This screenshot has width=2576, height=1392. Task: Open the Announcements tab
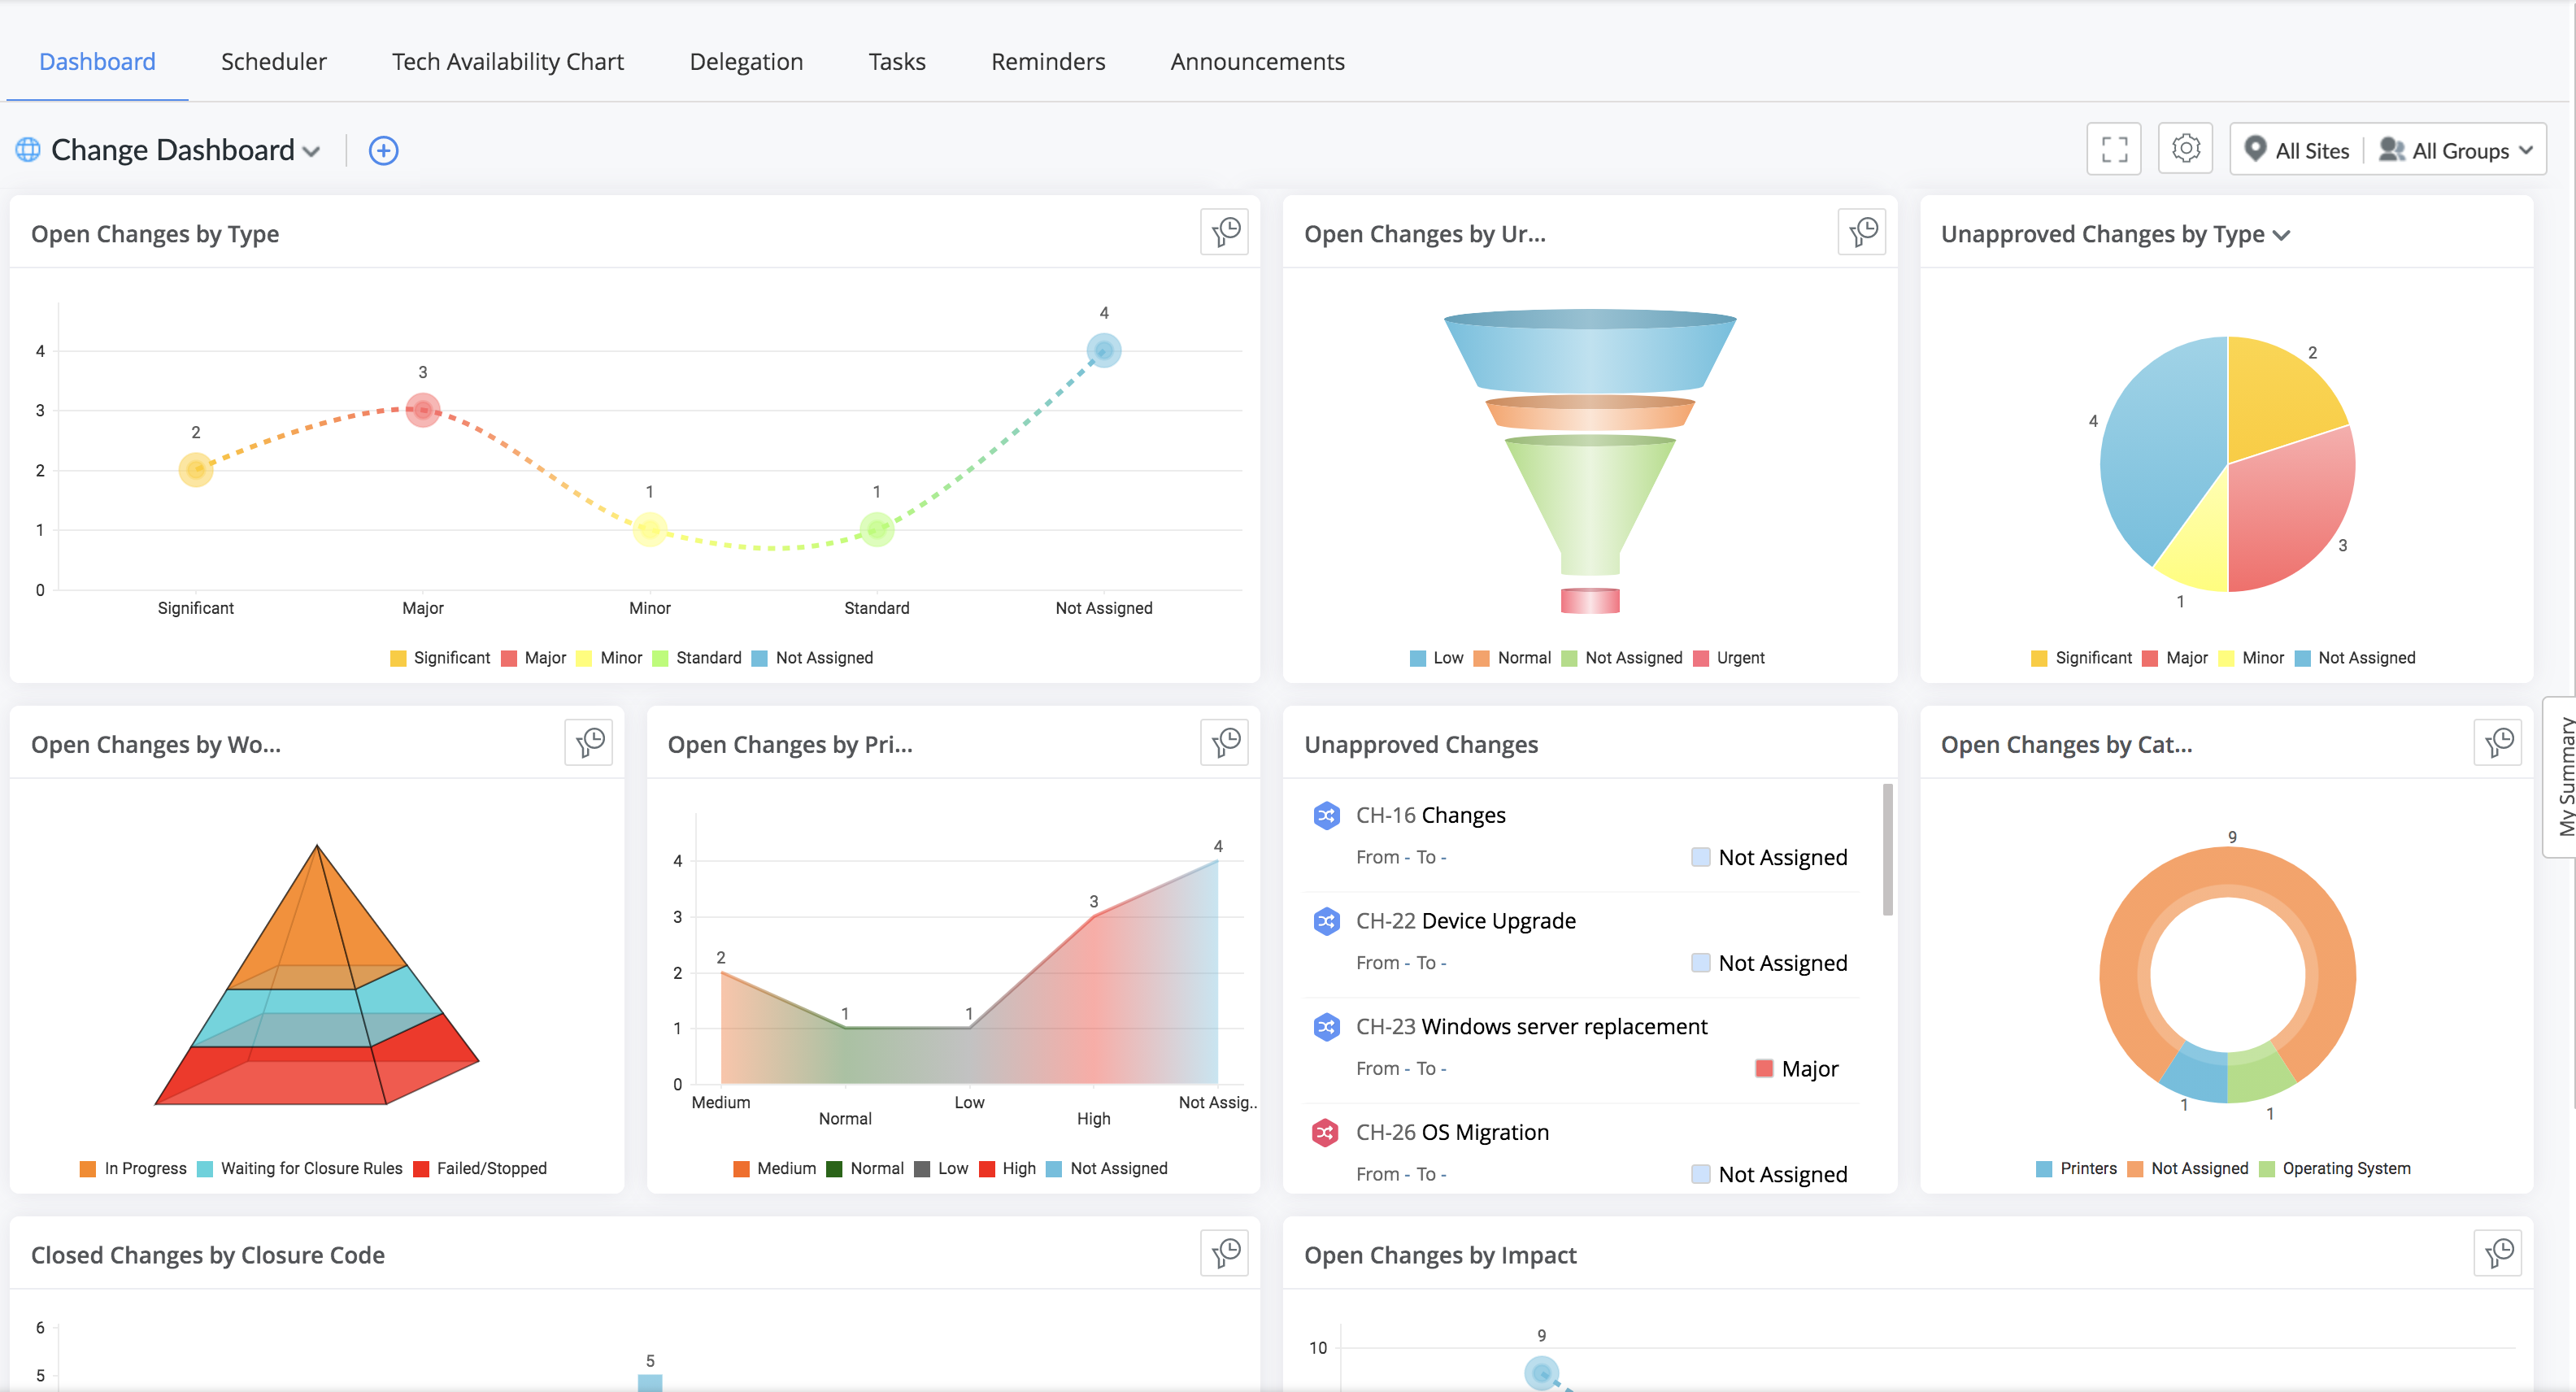(1257, 61)
